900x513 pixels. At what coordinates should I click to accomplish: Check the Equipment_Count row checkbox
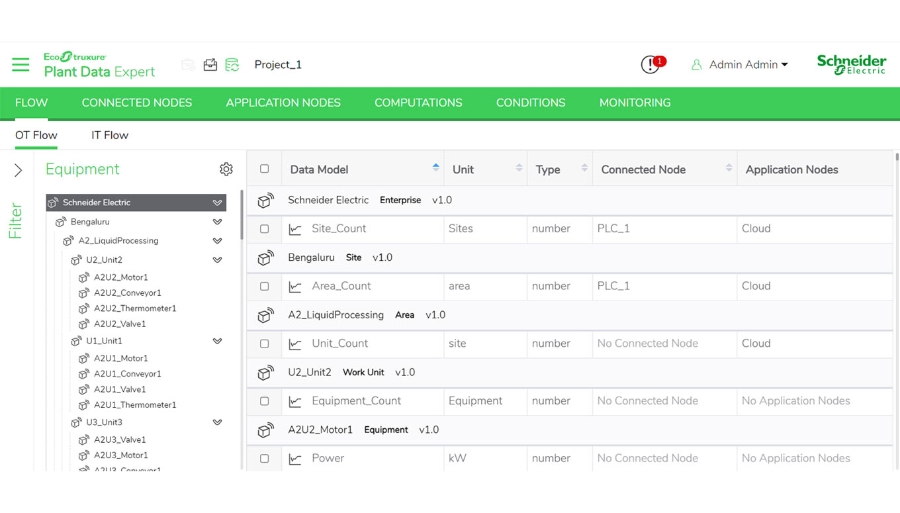tap(265, 401)
